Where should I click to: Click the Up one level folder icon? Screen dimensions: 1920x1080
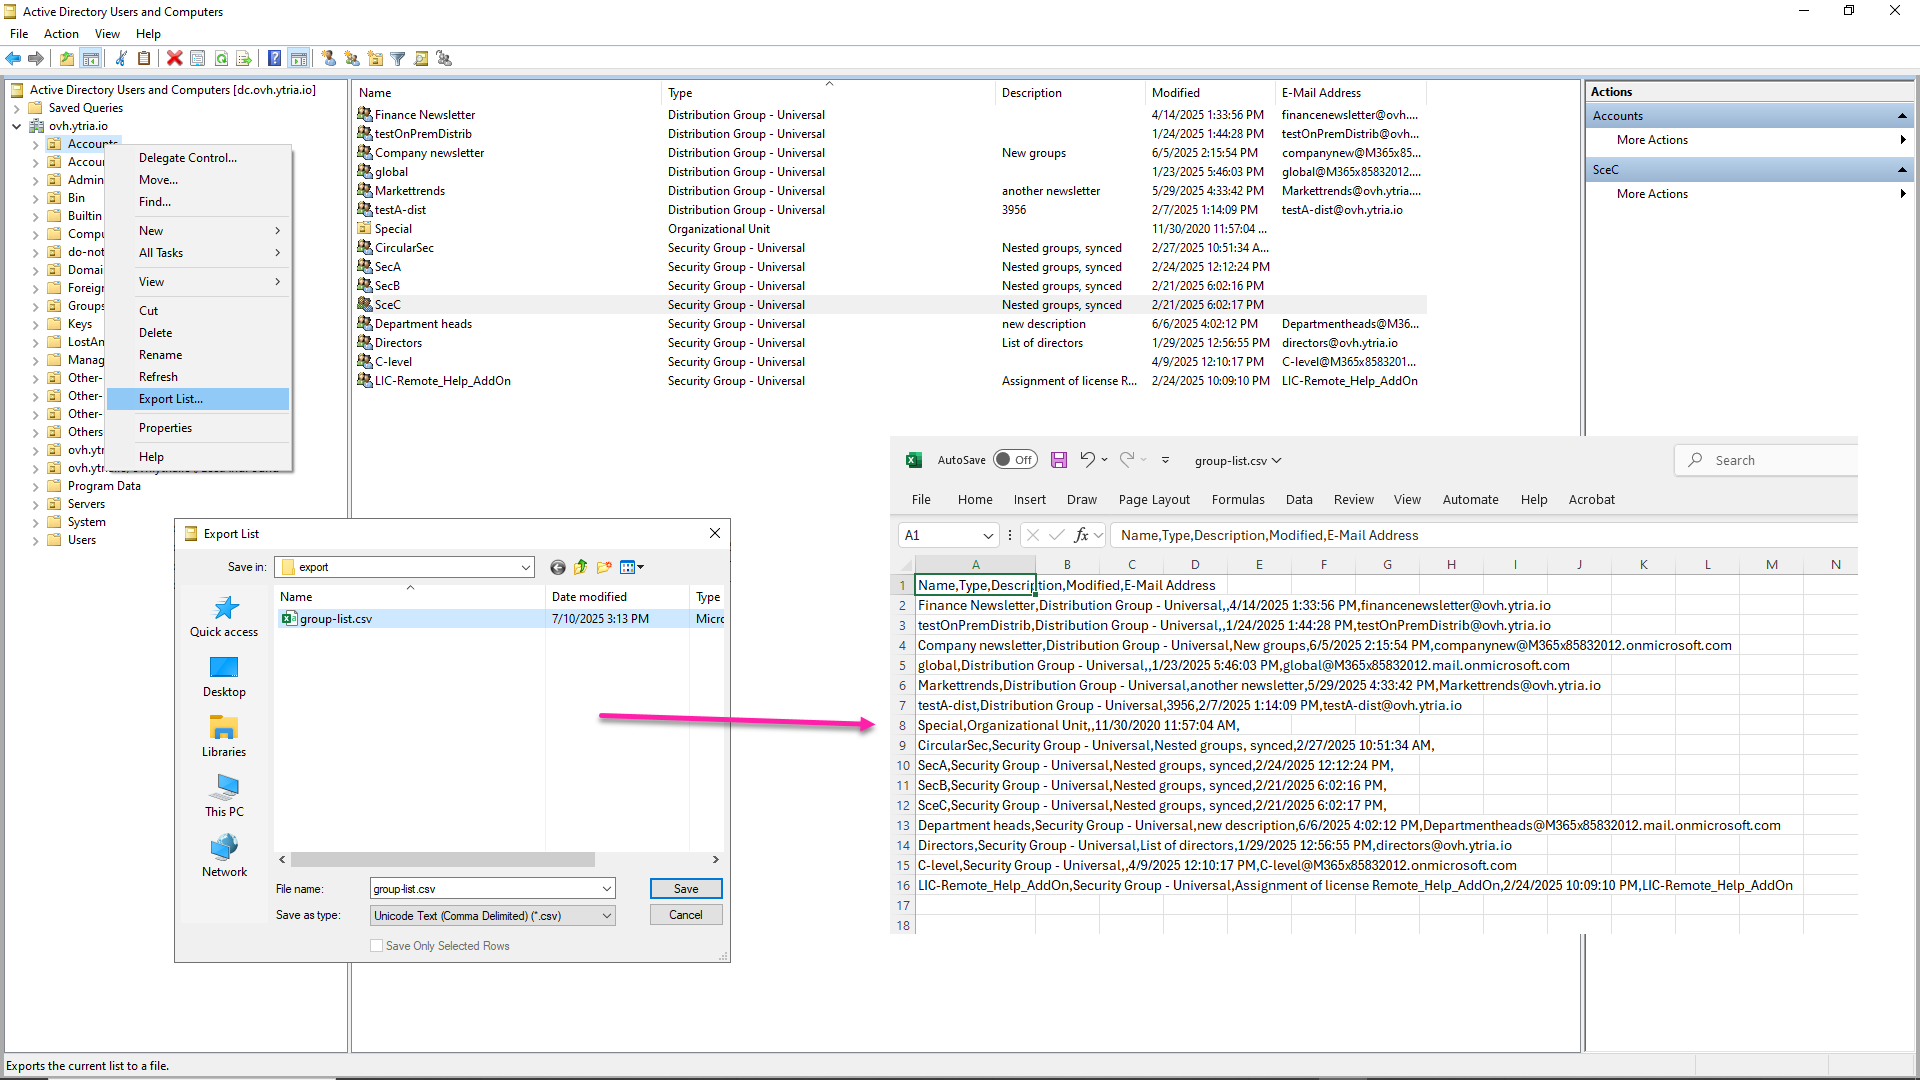tap(66, 59)
